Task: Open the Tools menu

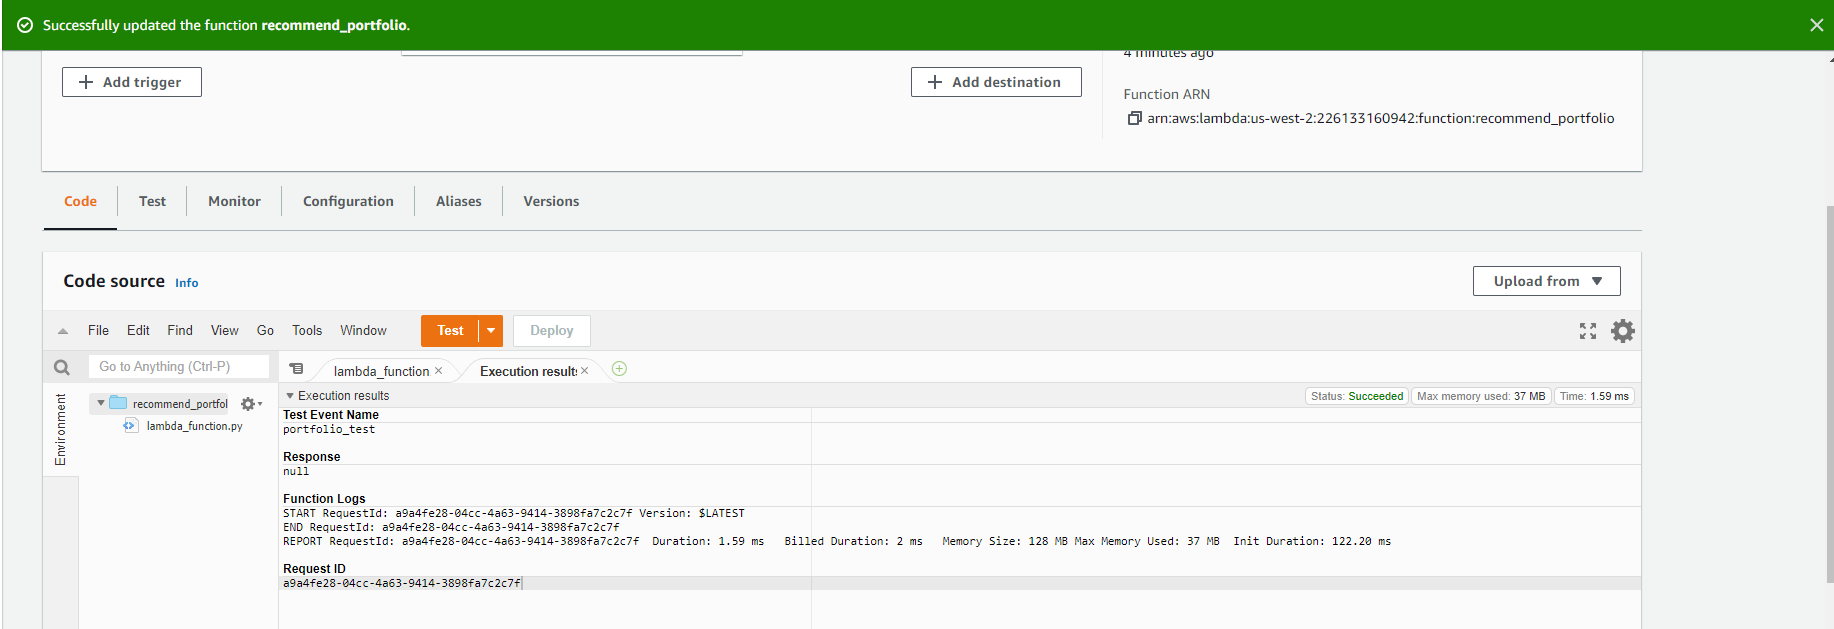Action: [307, 330]
